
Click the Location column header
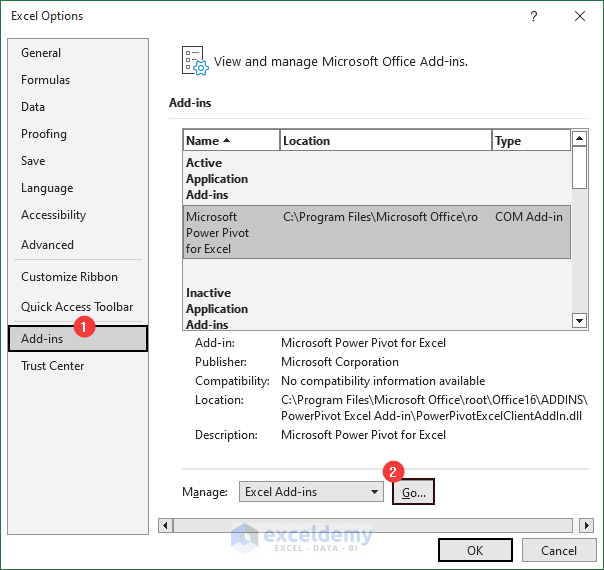tap(385, 141)
